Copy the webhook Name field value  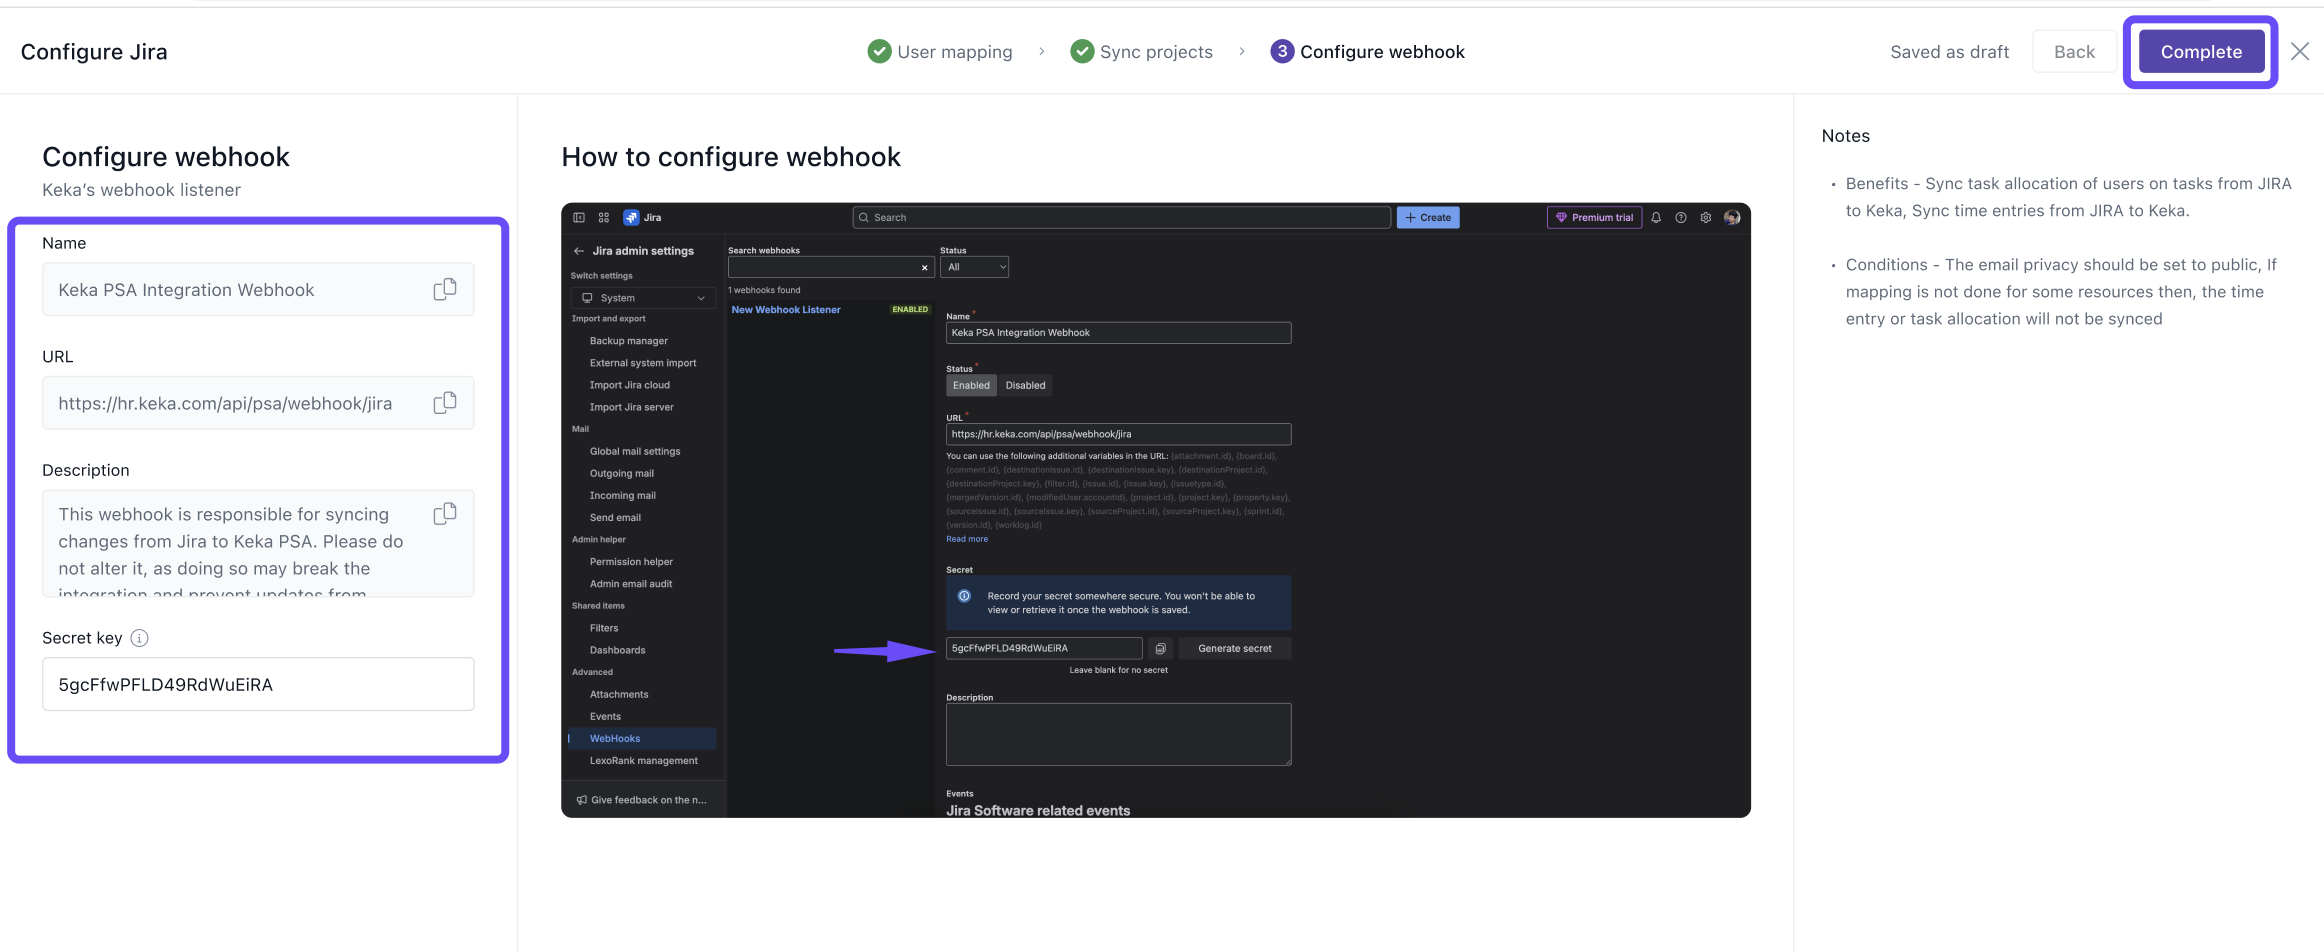pos(445,289)
